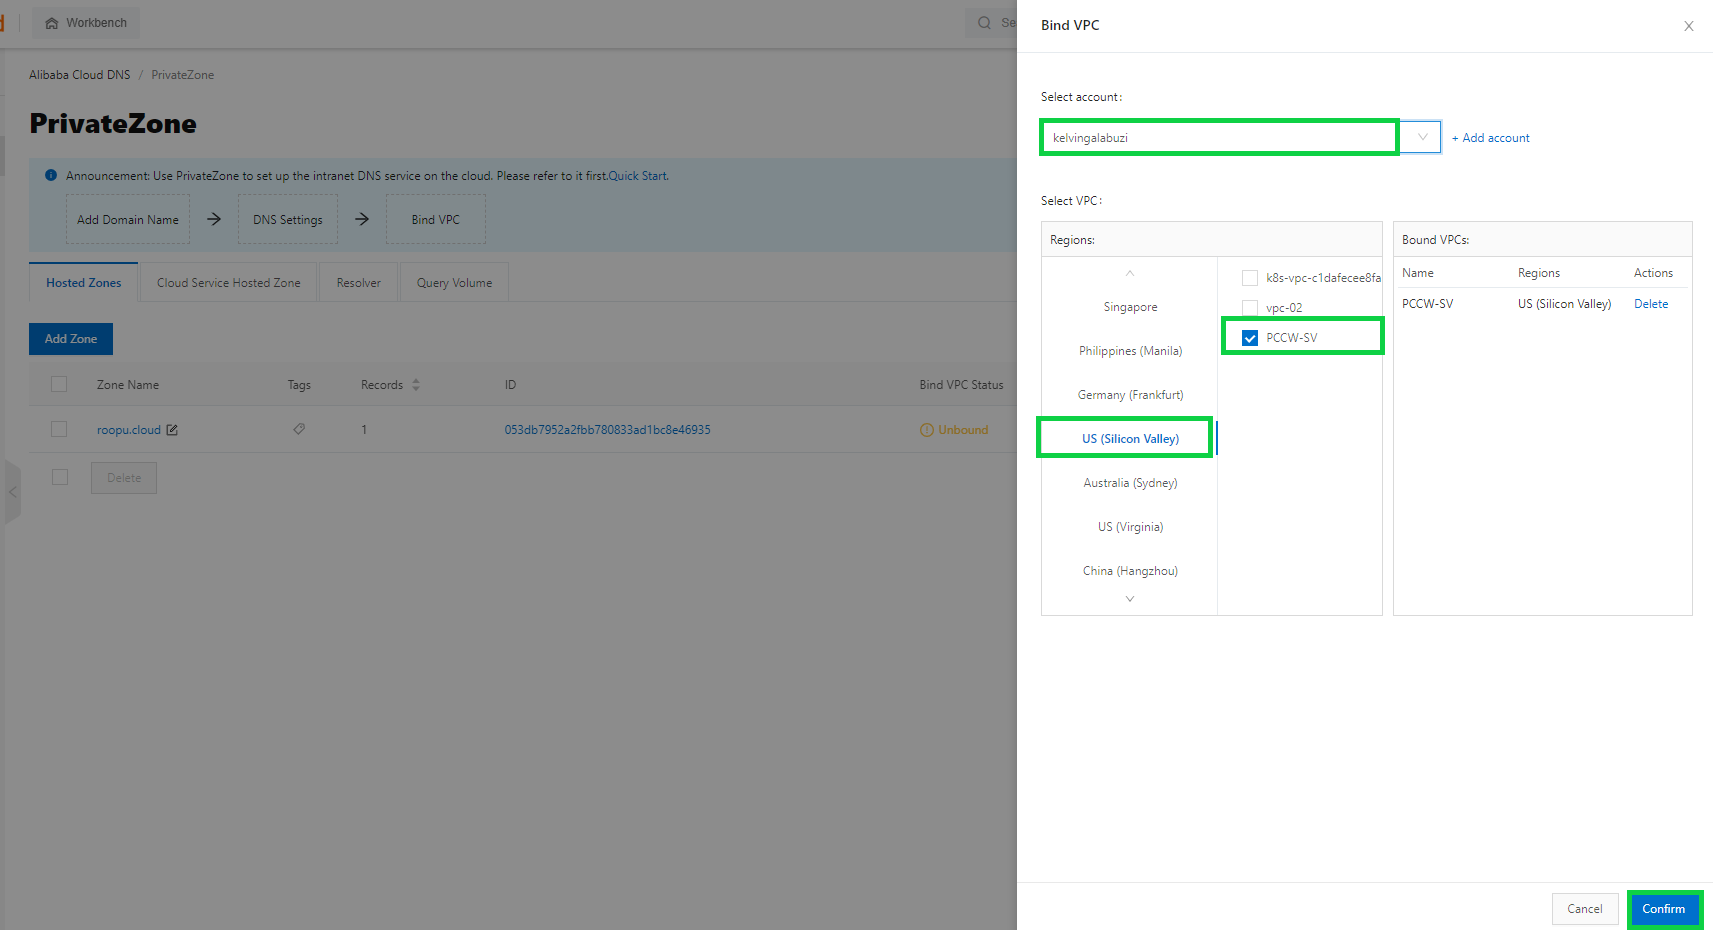The image size is (1713, 930).
Task: Check the k8s-vpc-c1dafecee8fa checkbox
Action: point(1250,278)
